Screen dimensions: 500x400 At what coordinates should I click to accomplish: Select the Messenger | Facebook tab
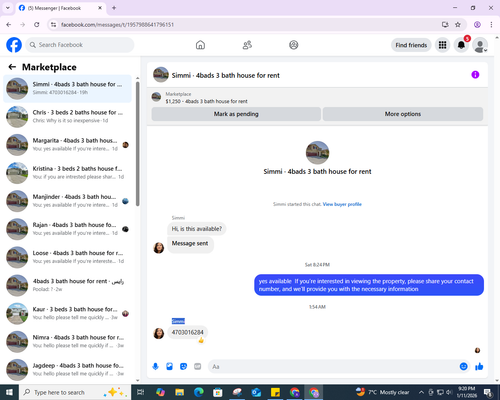[x=60, y=8]
